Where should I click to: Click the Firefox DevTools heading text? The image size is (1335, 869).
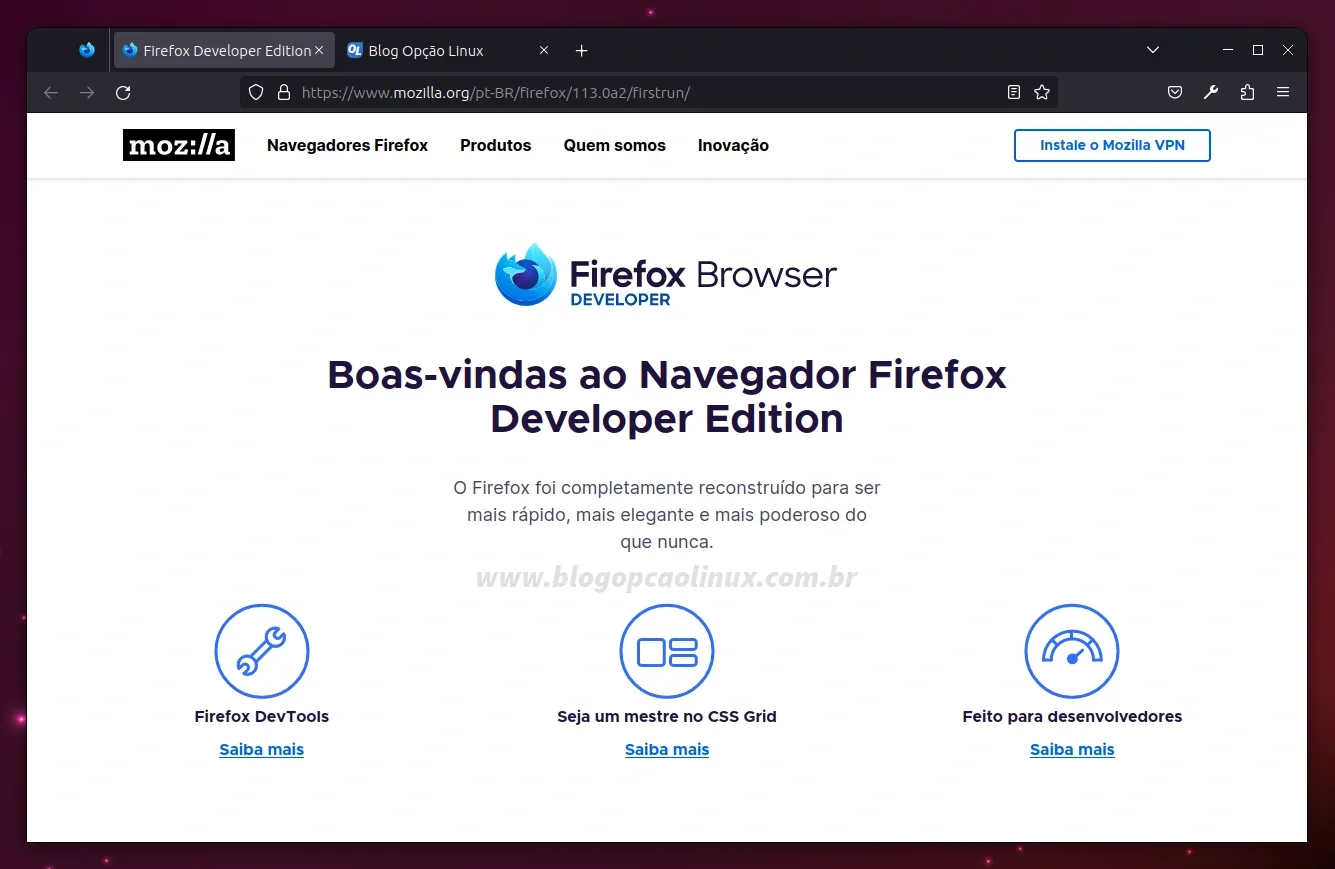pos(262,716)
